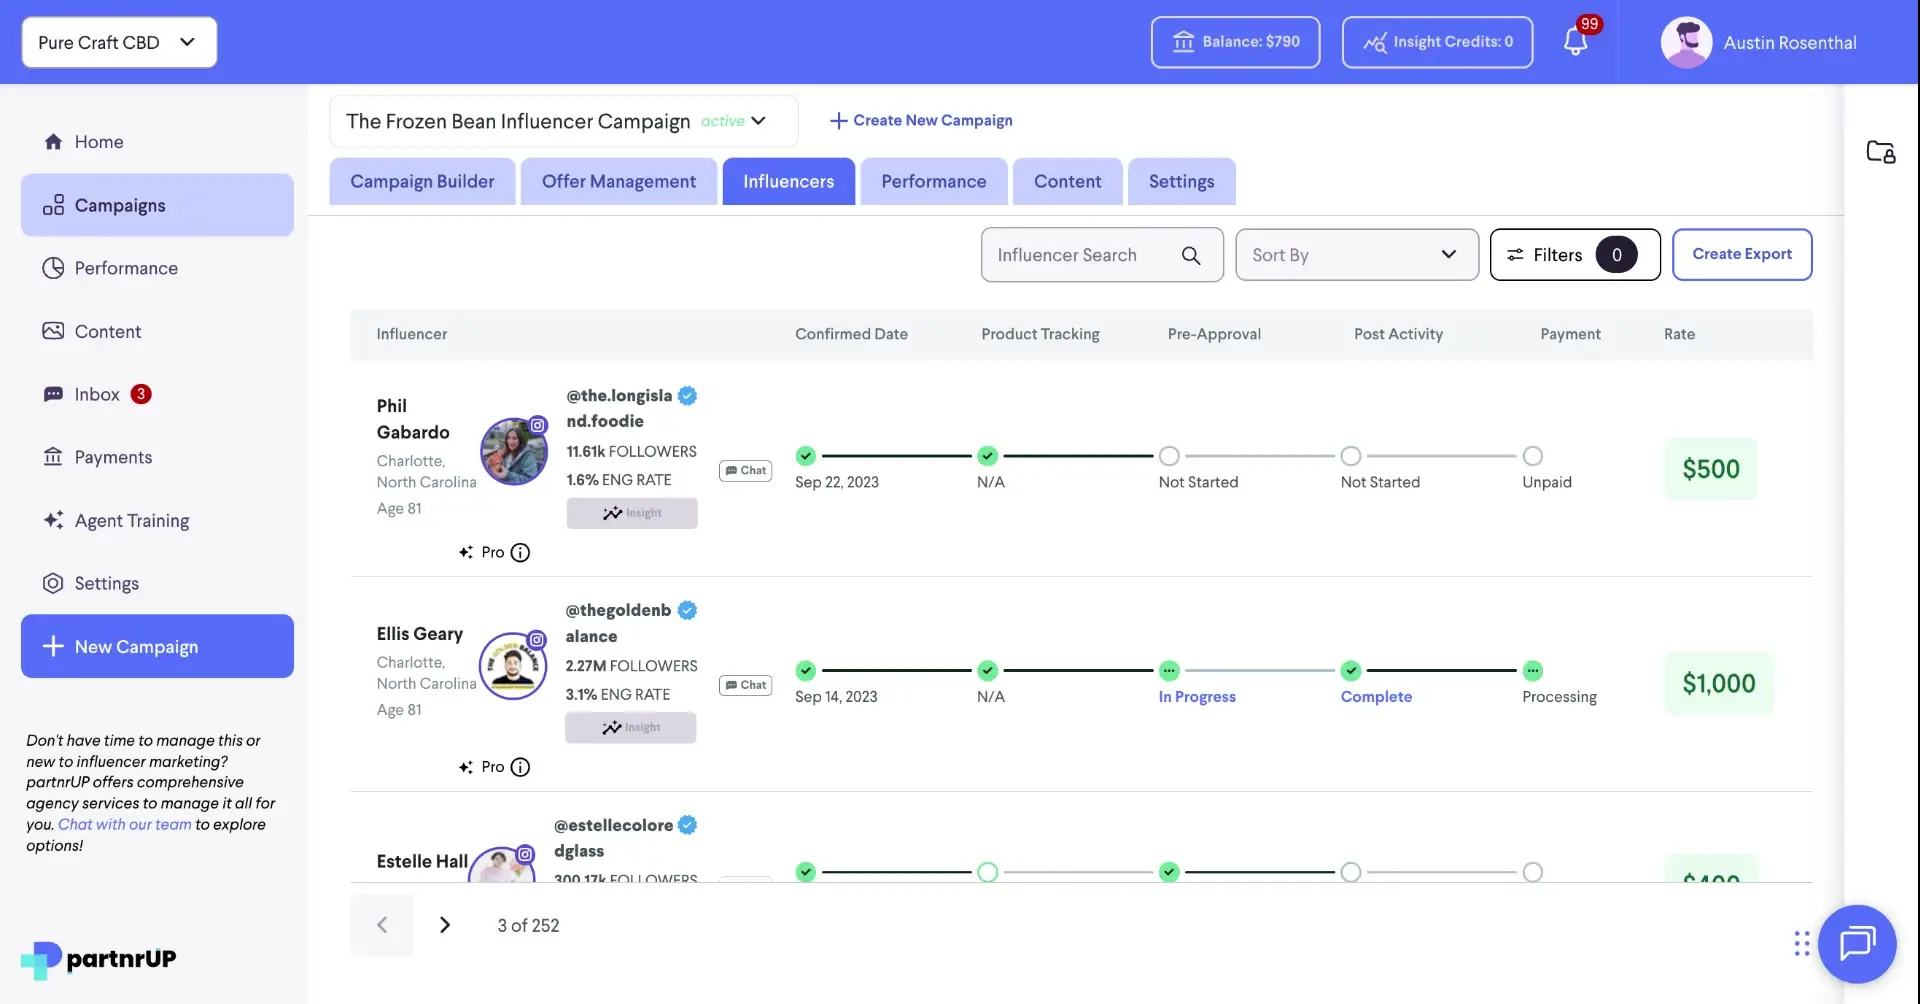Toggle Insight for Ellis Geary
Screen dimensions: 1920x1004
[x=630, y=727]
